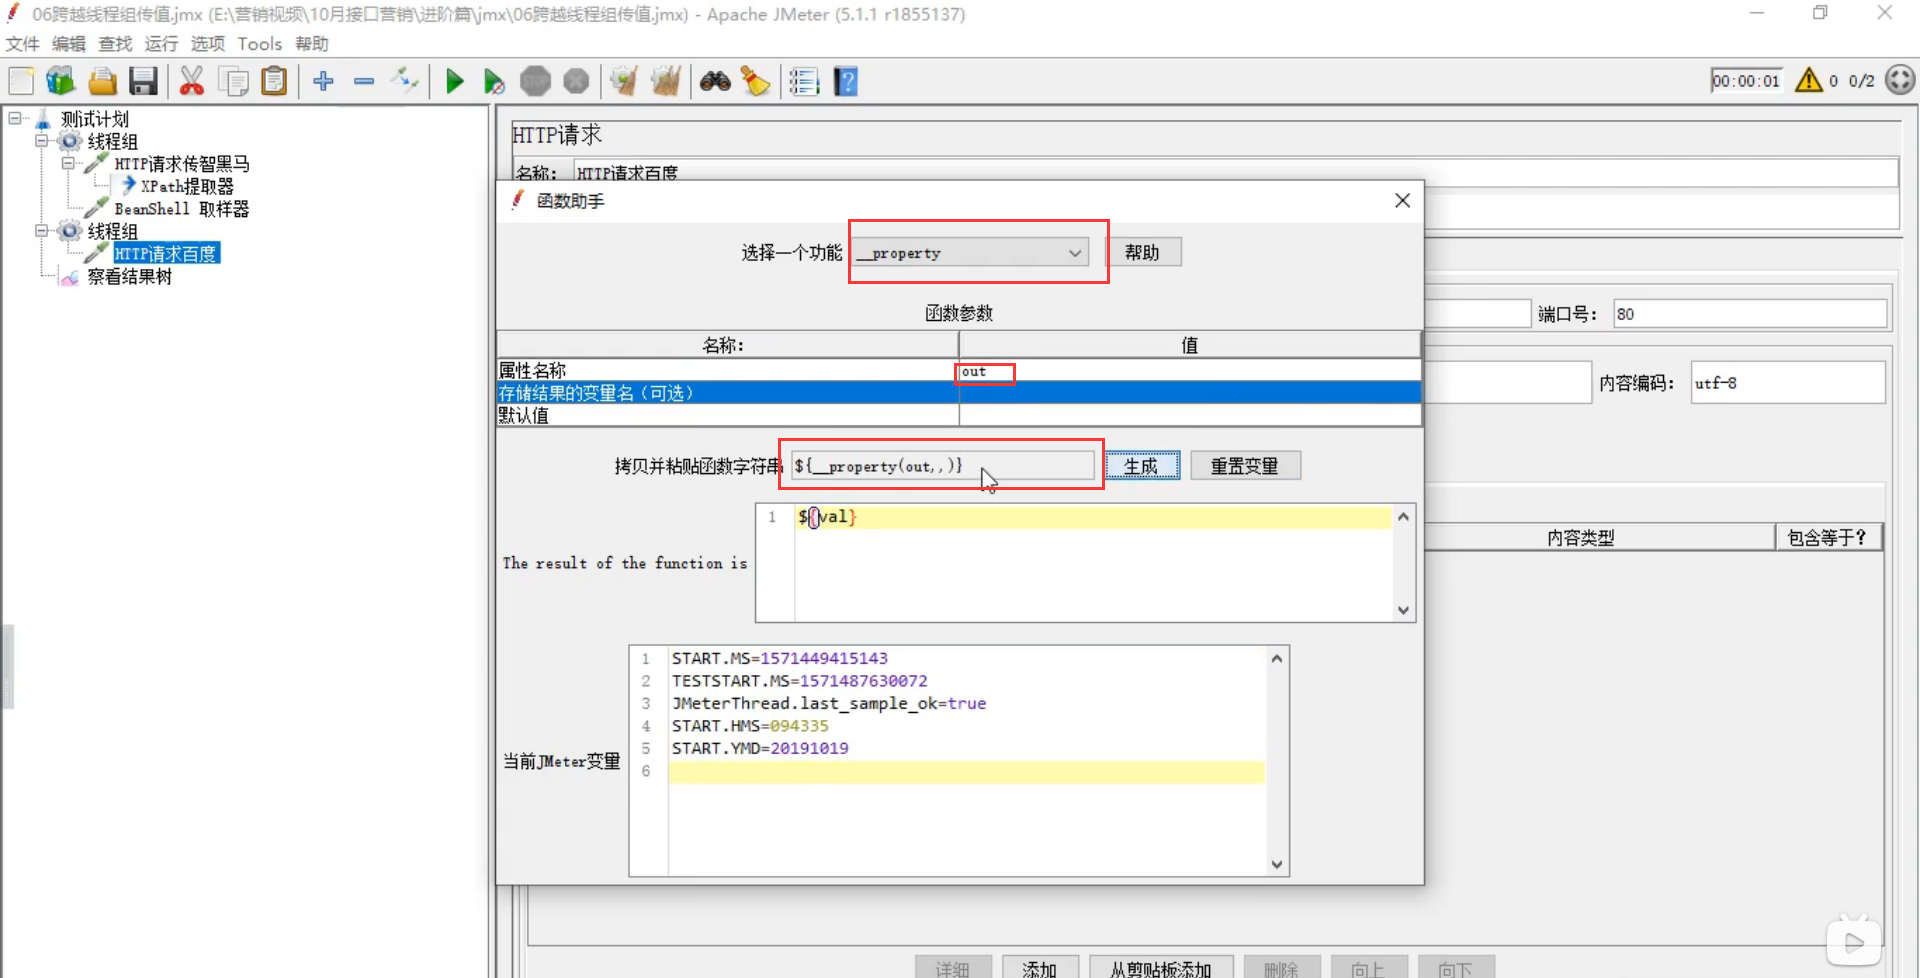Viewport: 1920px width, 978px height.
Task: Click the 帮助 button in function helper
Action: coord(1143,252)
